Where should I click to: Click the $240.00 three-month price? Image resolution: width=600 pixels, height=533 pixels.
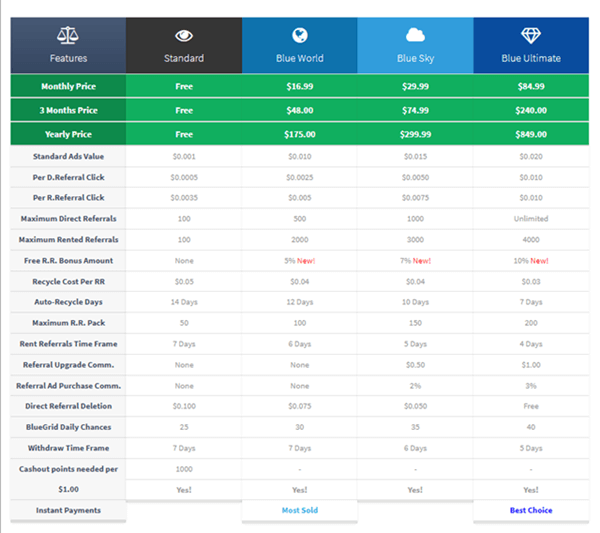pos(531,111)
